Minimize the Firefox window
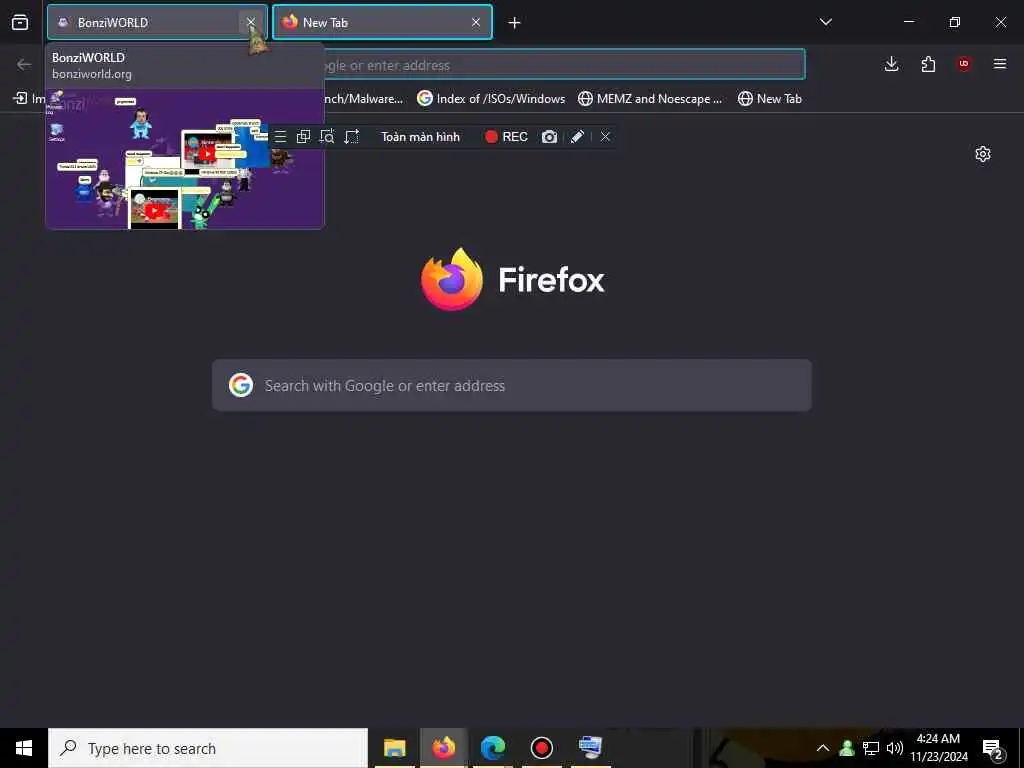Image resolution: width=1024 pixels, height=768 pixels. pos(908,22)
